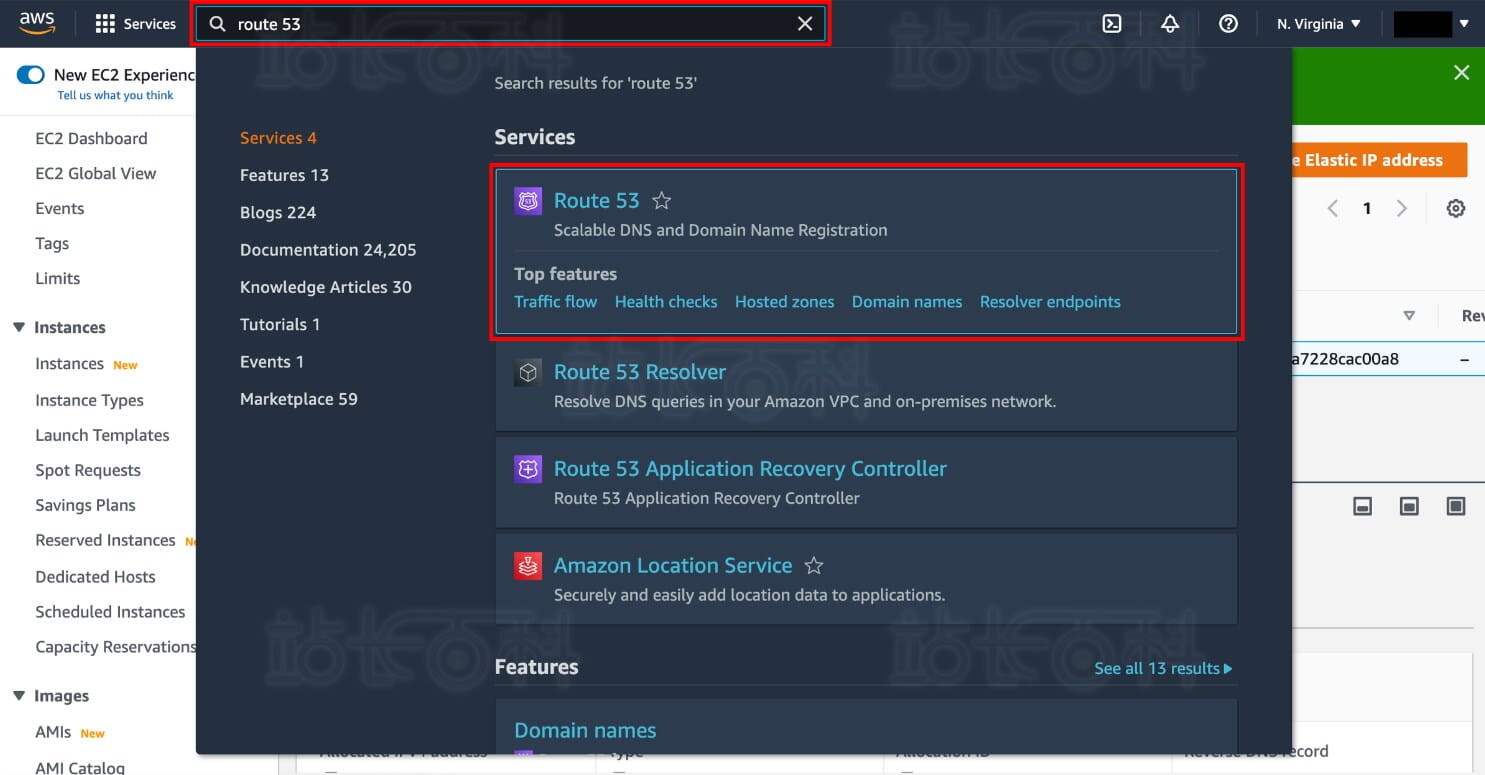Open Savings Plans in the sidebar

click(x=85, y=505)
